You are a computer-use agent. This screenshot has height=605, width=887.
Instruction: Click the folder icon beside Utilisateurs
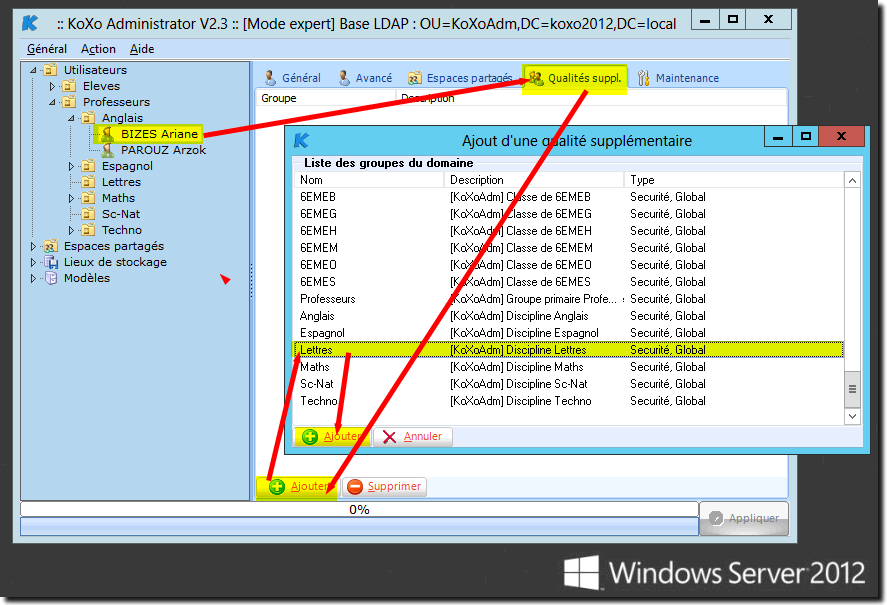[x=50, y=70]
